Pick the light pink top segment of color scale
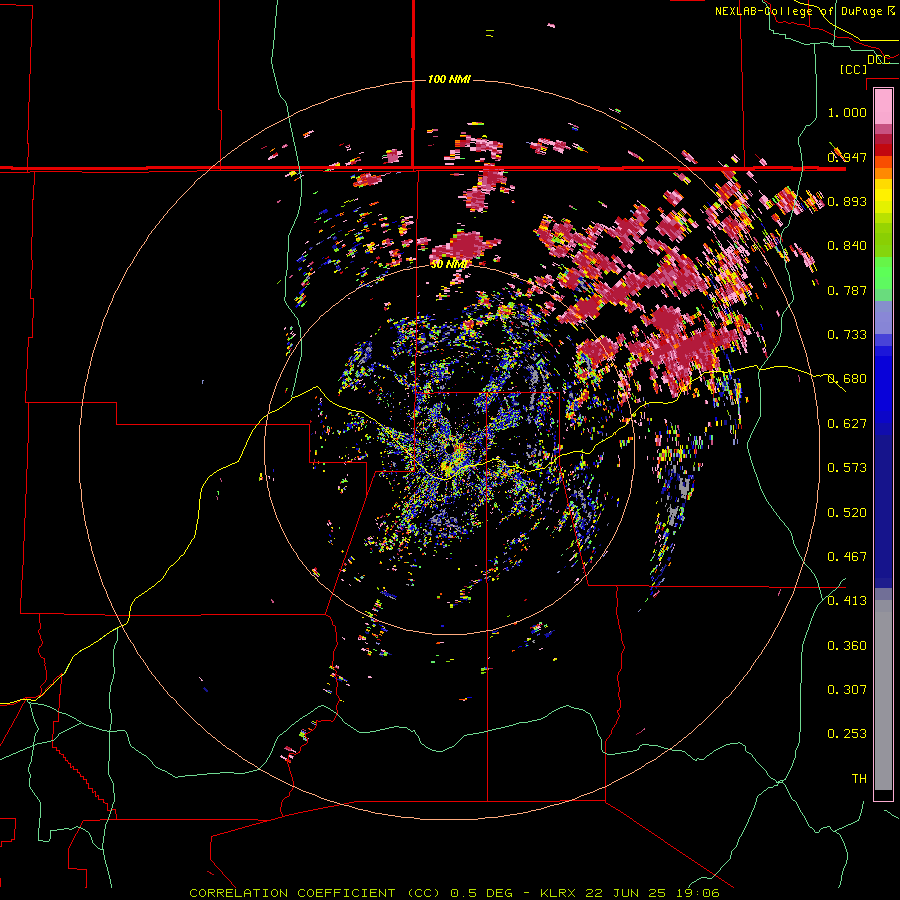The width and height of the screenshot is (900, 900). 883,107
